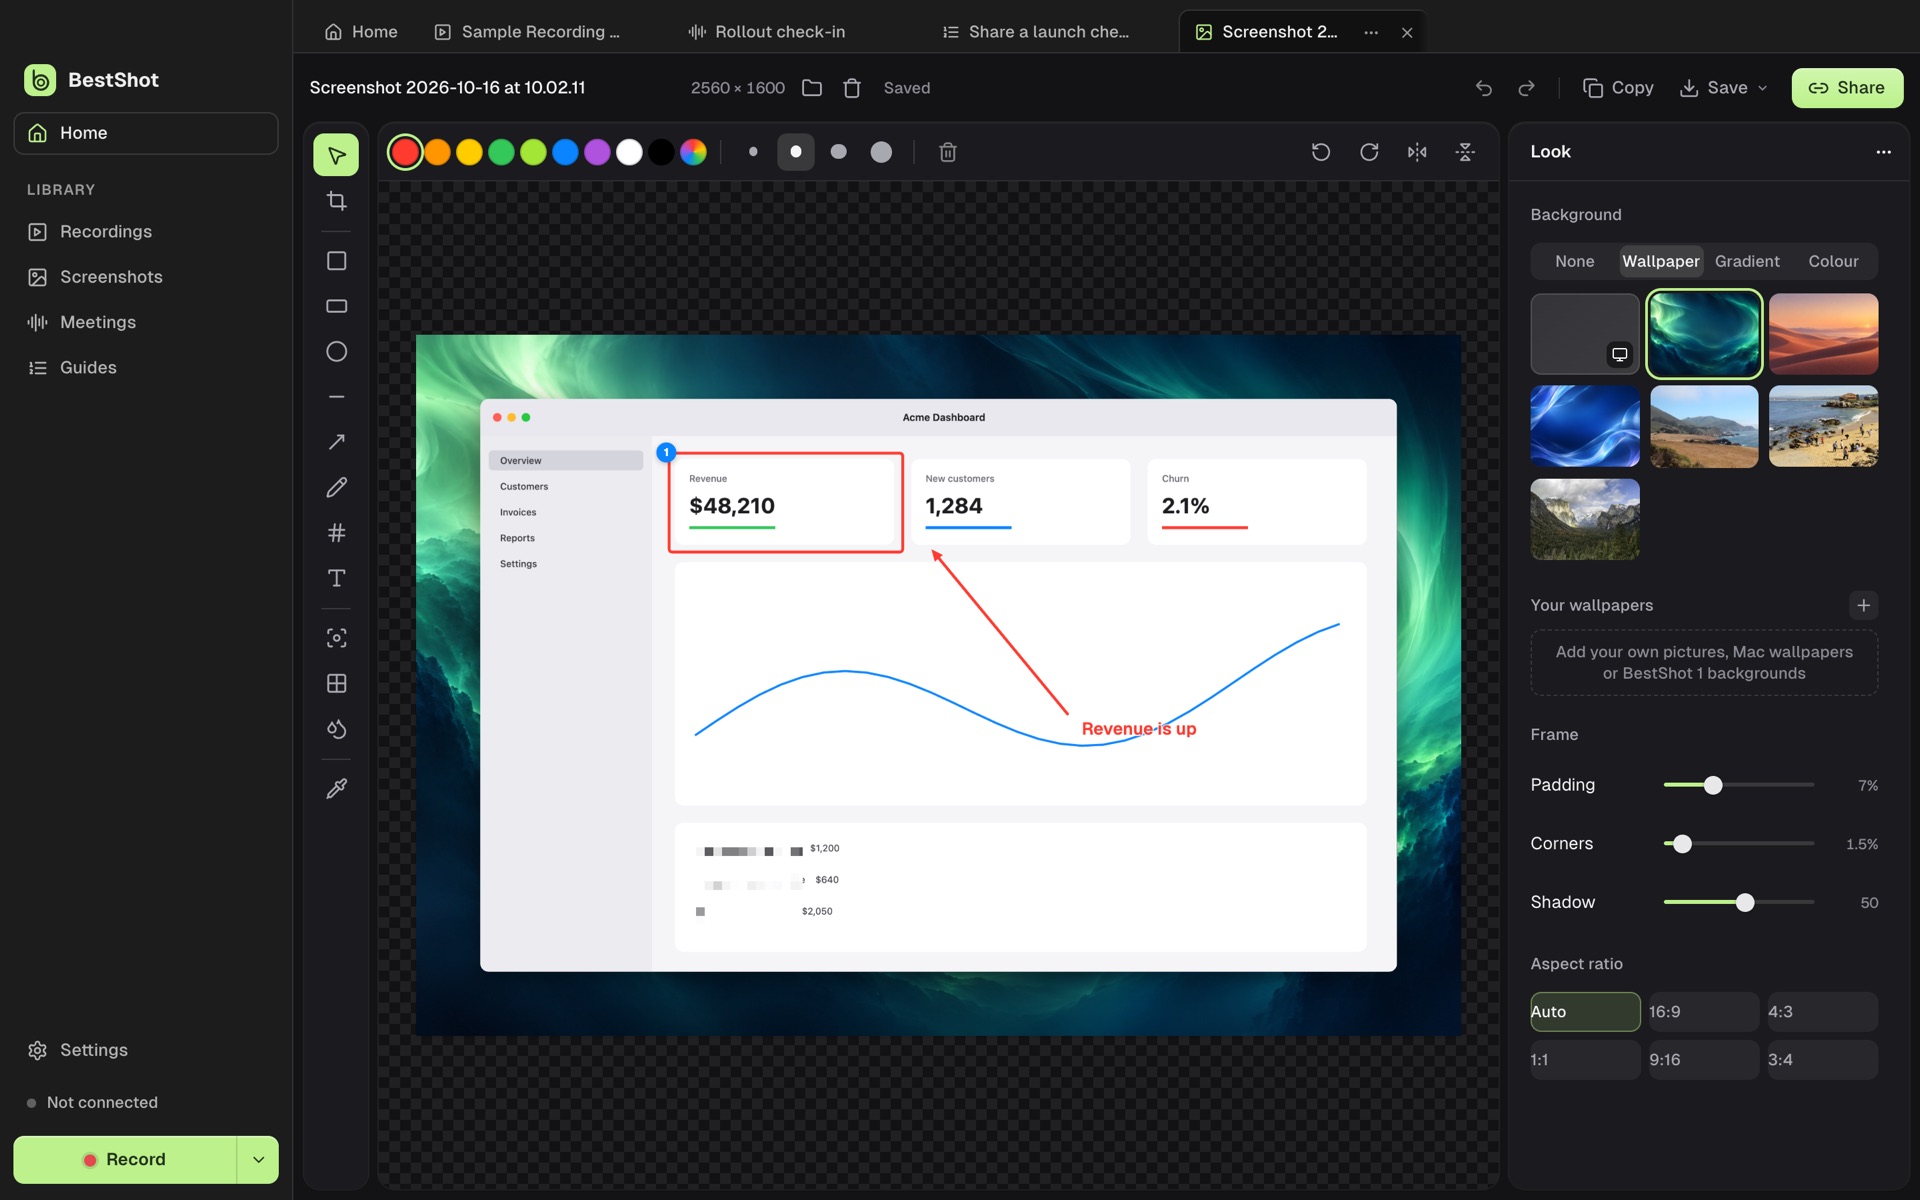Viewport: 1920px width, 1200px height.
Task: Select the Arrow annotation tool
Action: (336, 442)
